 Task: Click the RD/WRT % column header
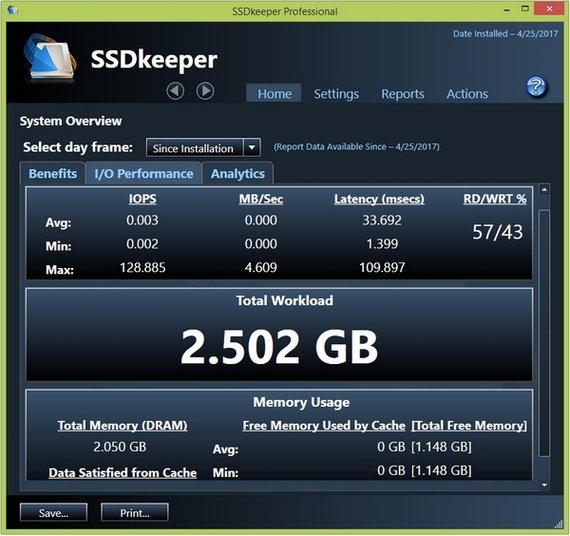point(495,199)
